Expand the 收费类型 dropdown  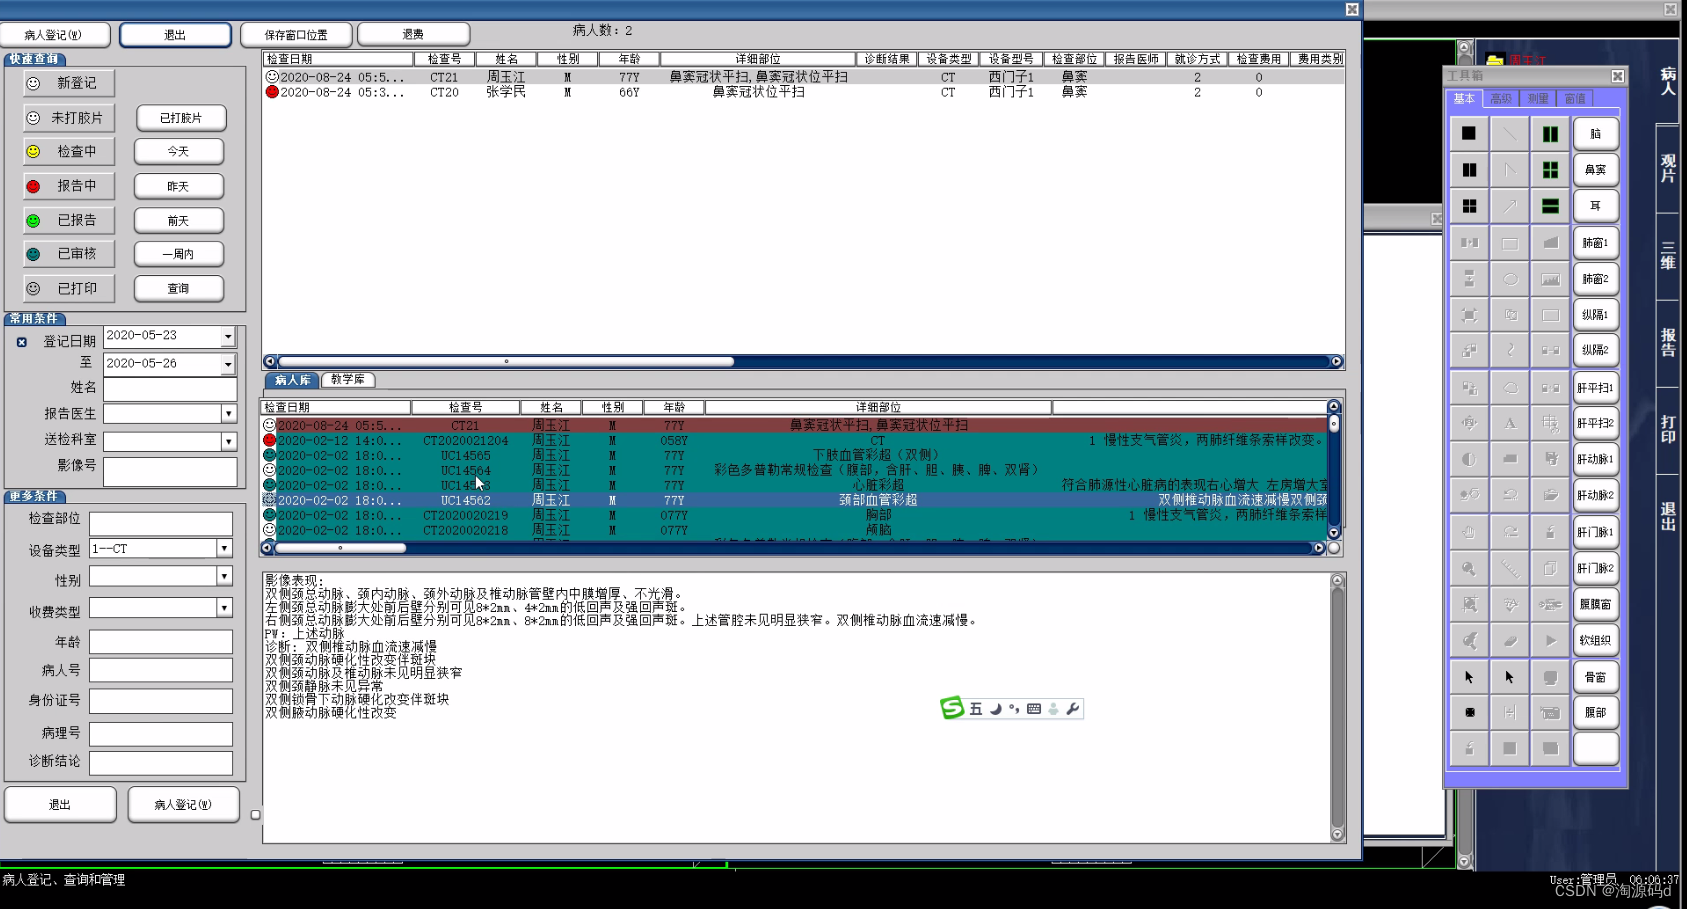pos(224,608)
